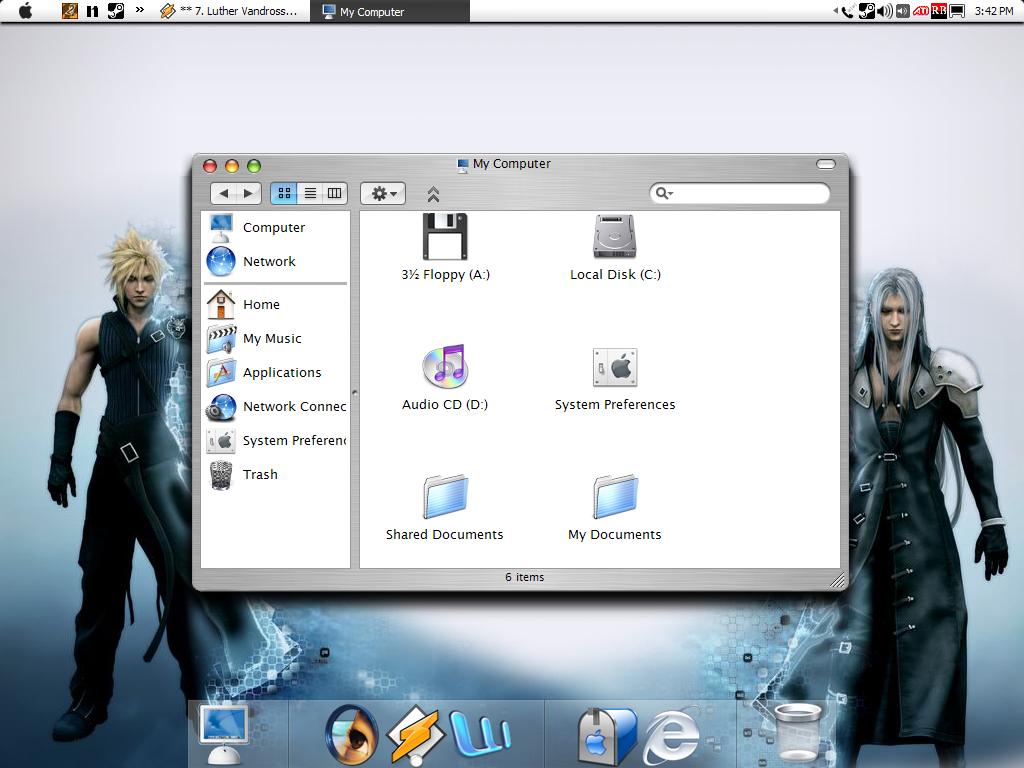Open Network Connections in the sidebar
Viewport: 1024px width, 768px height.
pos(275,406)
